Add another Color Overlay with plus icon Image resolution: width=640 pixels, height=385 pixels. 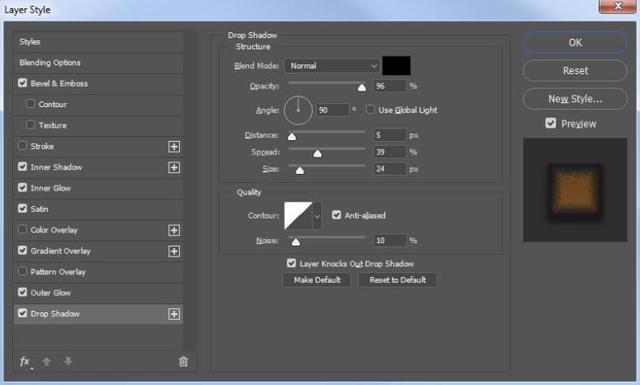tap(174, 230)
